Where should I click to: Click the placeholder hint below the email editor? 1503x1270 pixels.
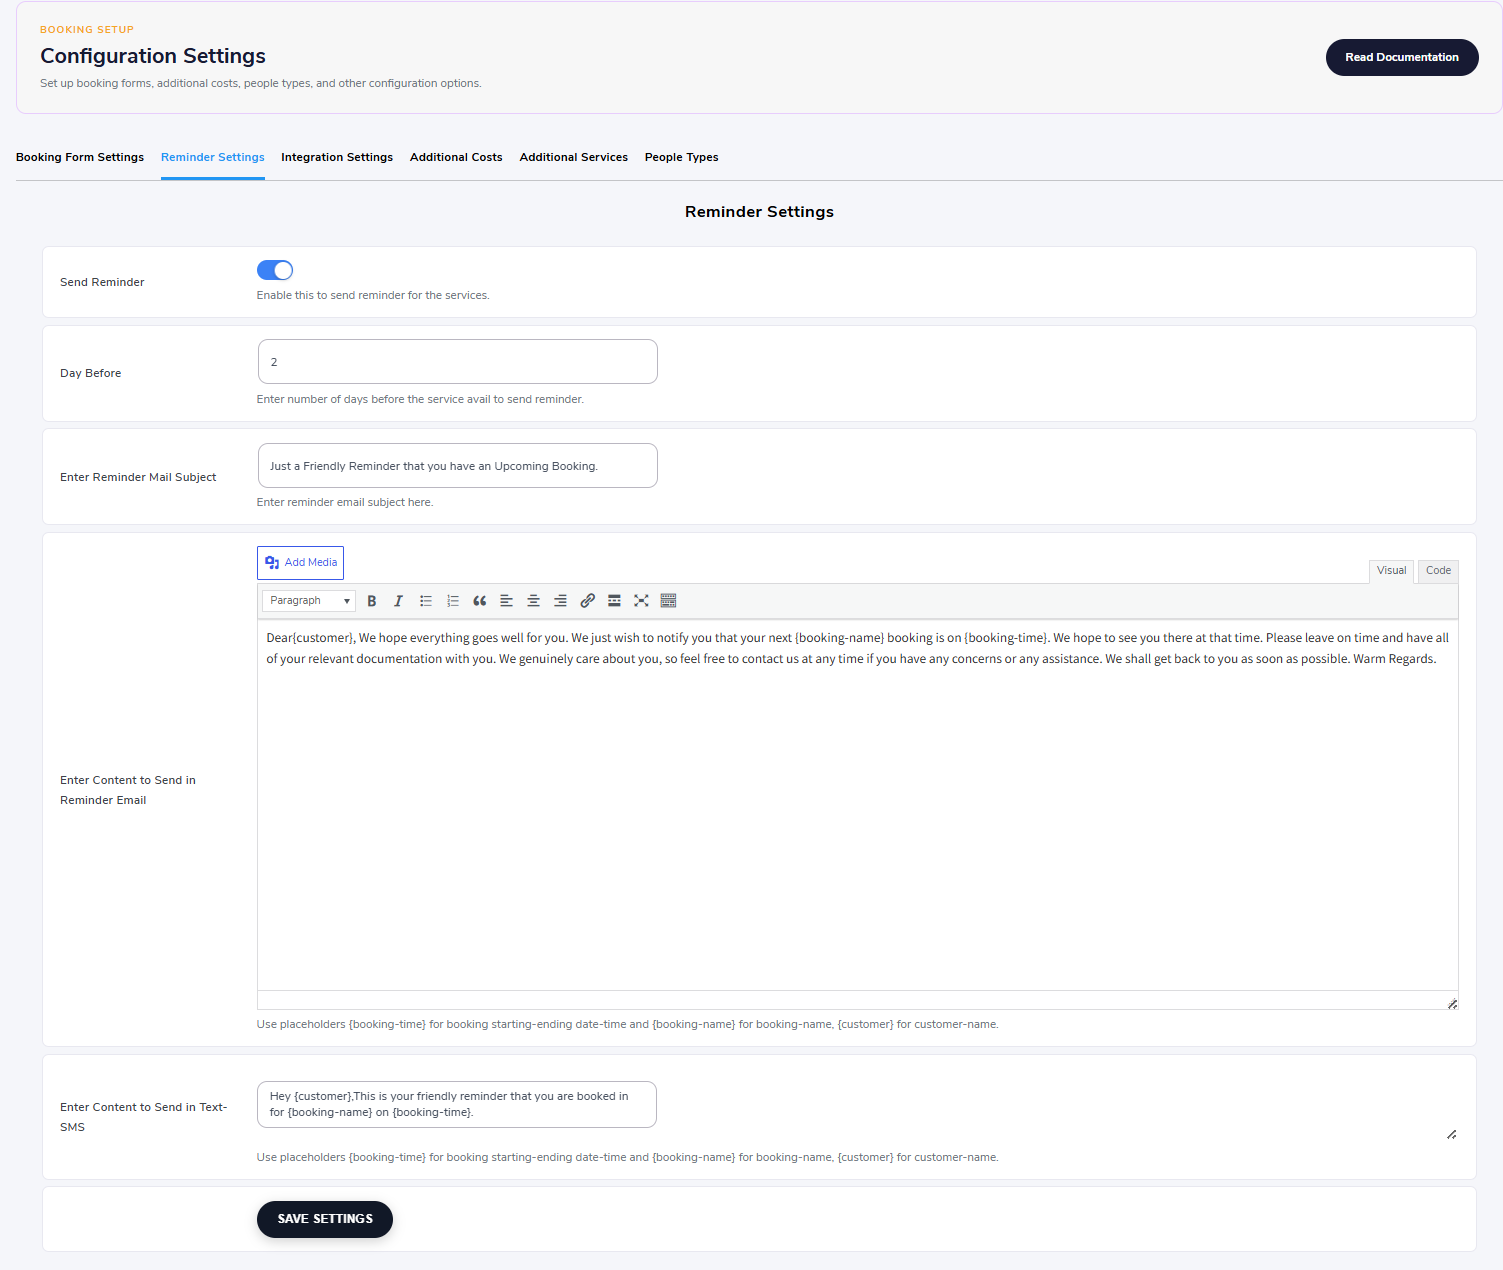[x=628, y=1024]
